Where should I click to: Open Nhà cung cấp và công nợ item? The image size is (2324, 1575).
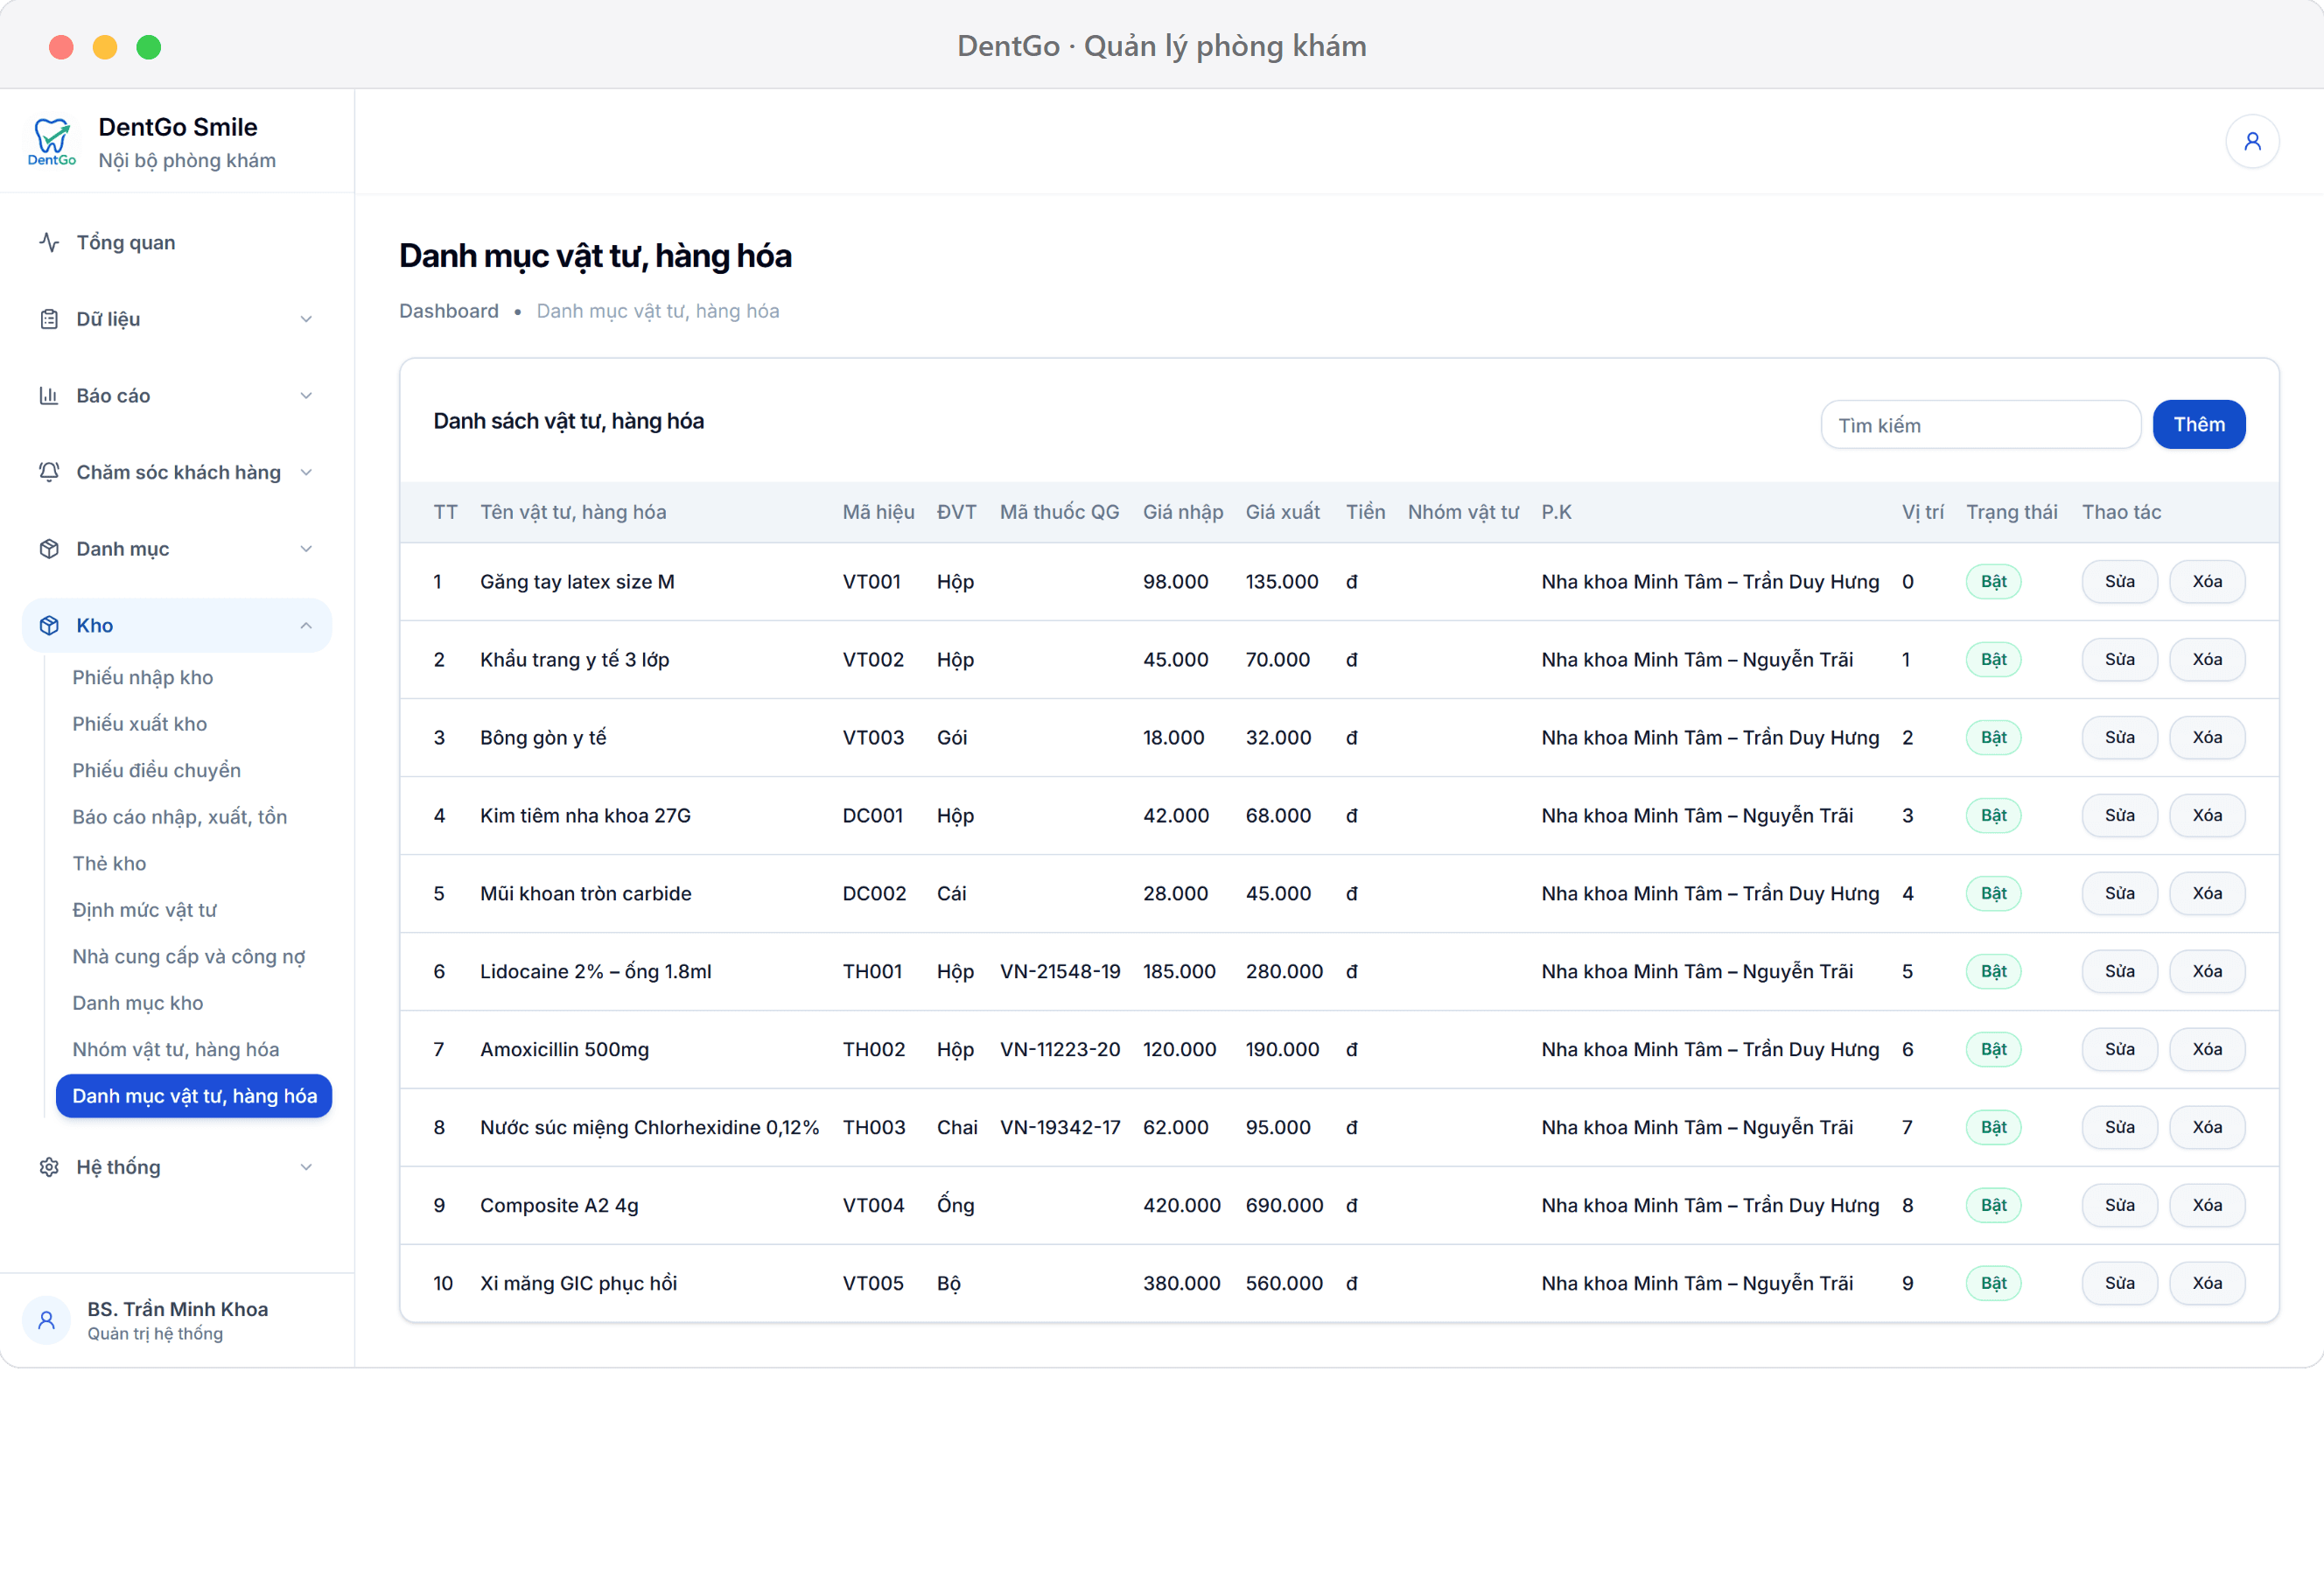[189, 956]
